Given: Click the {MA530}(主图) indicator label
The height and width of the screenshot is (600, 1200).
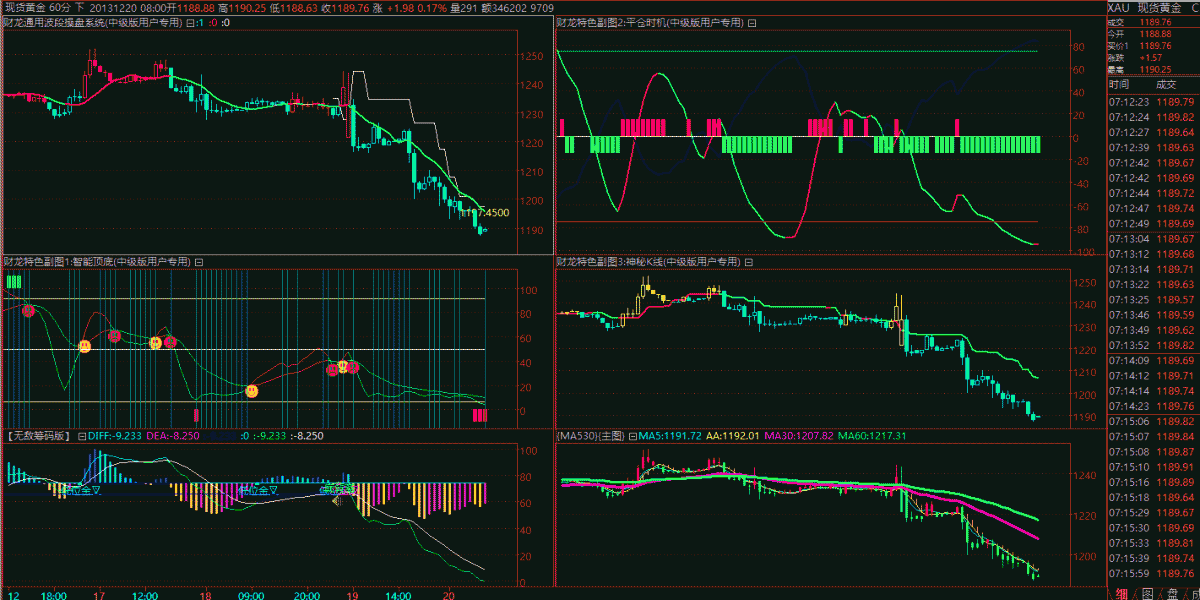Looking at the screenshot, I should pyautogui.click(x=590, y=436).
